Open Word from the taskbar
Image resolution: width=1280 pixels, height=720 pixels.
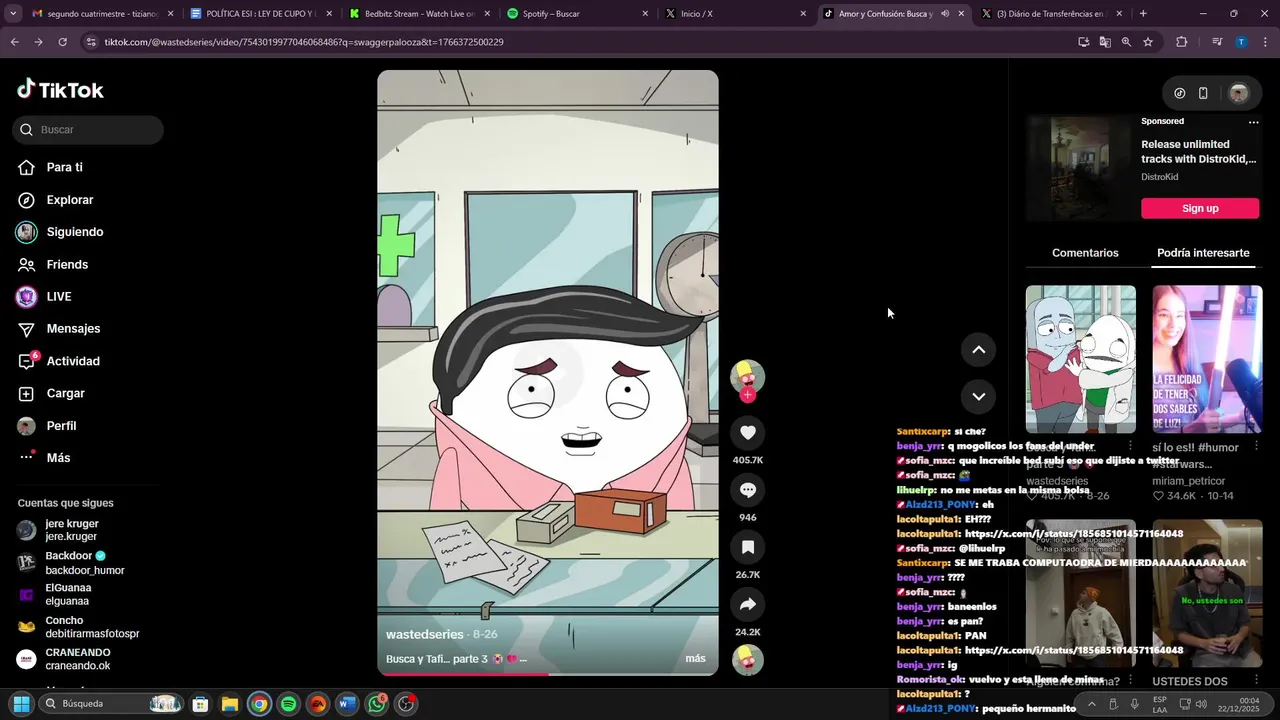(347, 704)
